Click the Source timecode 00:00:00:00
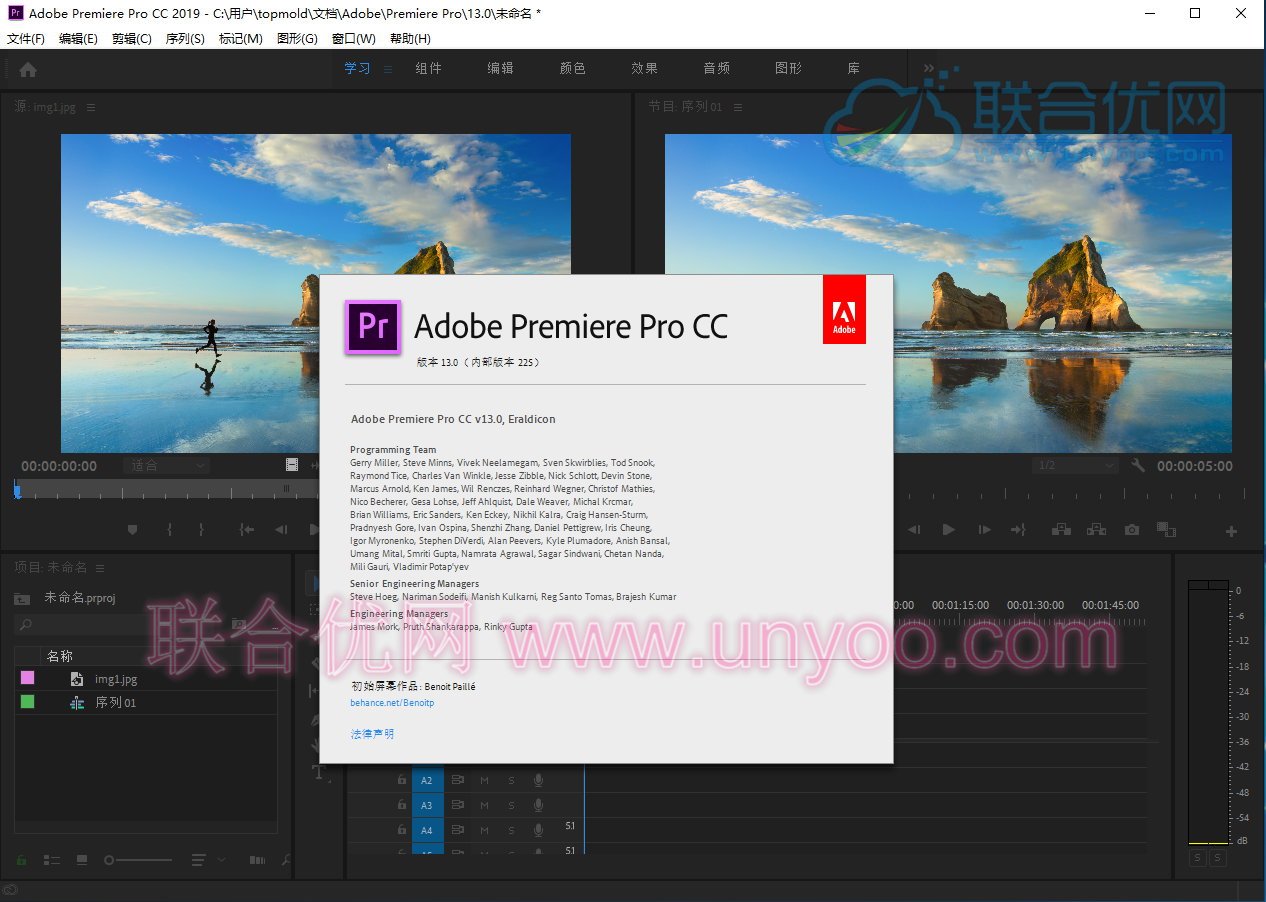This screenshot has width=1266, height=902. [x=59, y=466]
